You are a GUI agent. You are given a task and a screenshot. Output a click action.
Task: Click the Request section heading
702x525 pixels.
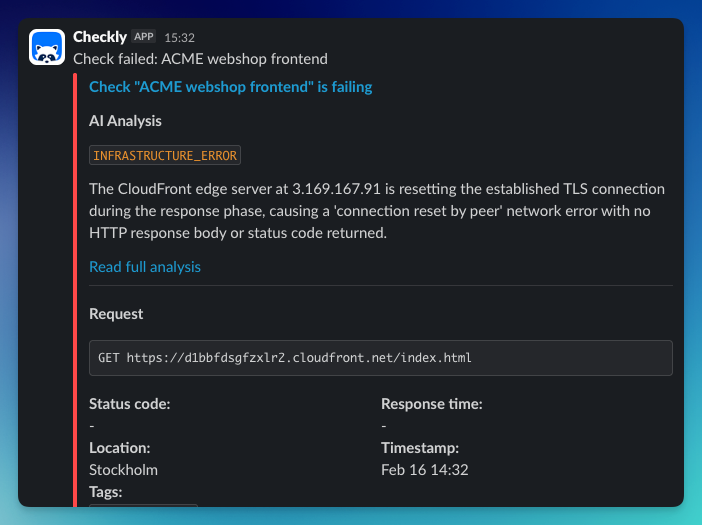pyautogui.click(x=116, y=314)
